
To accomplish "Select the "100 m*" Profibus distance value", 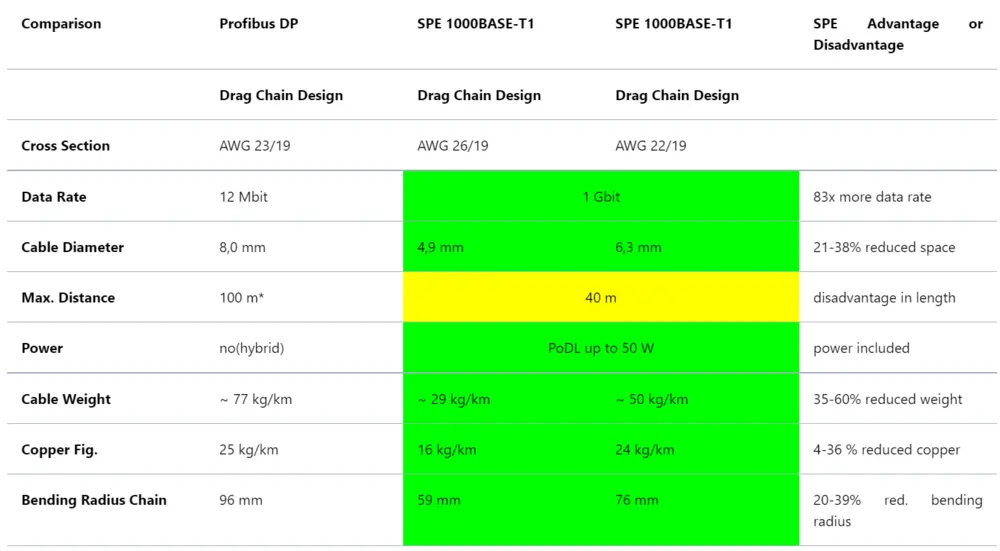I will coord(243,298).
